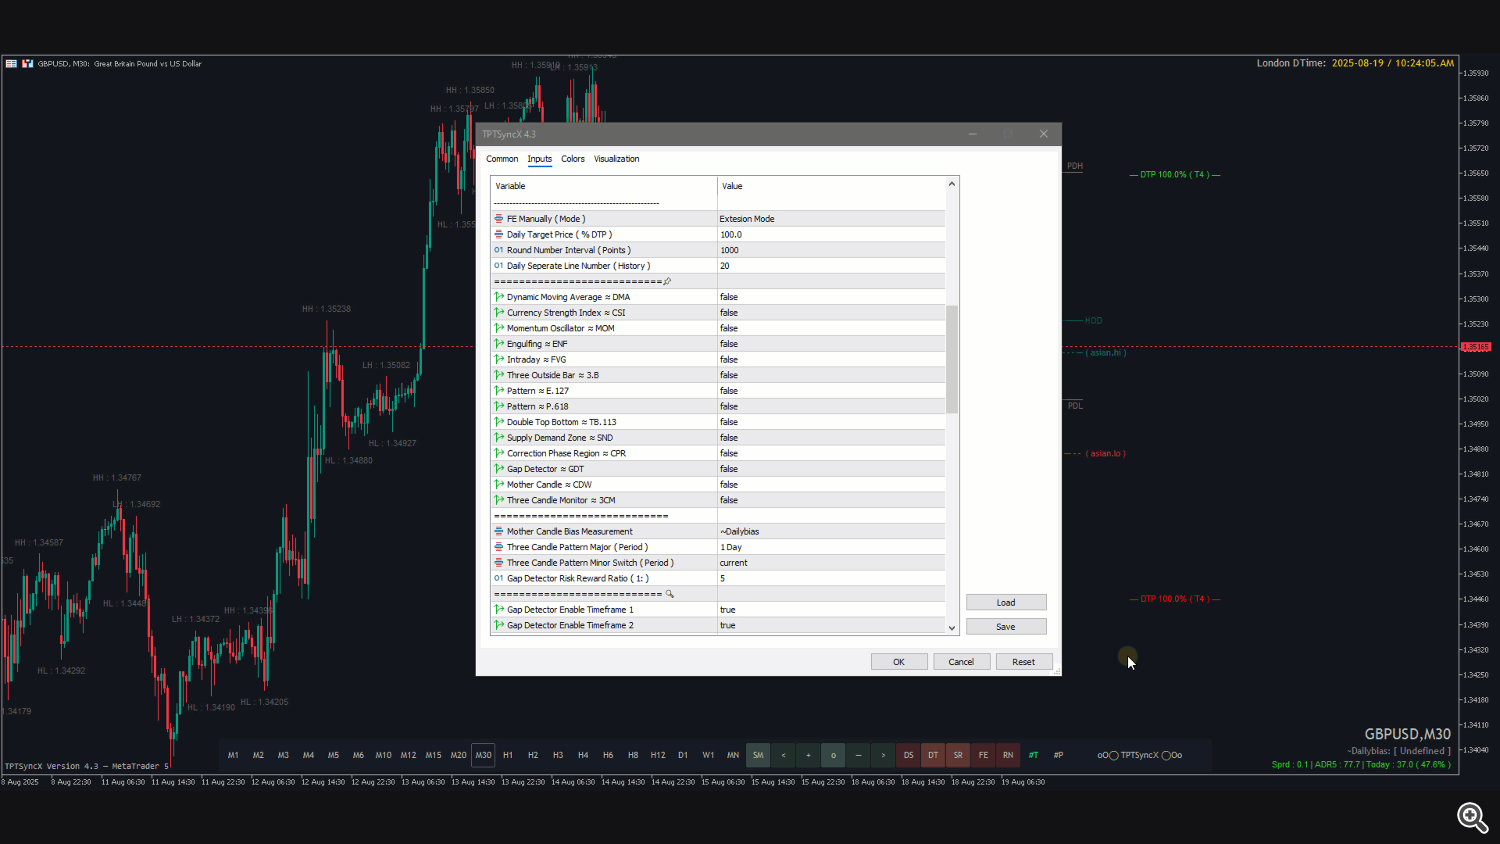Screen dimensions: 1500x844
Task: Toggle the DS button in the bottom toolbar
Action: pyautogui.click(x=908, y=755)
